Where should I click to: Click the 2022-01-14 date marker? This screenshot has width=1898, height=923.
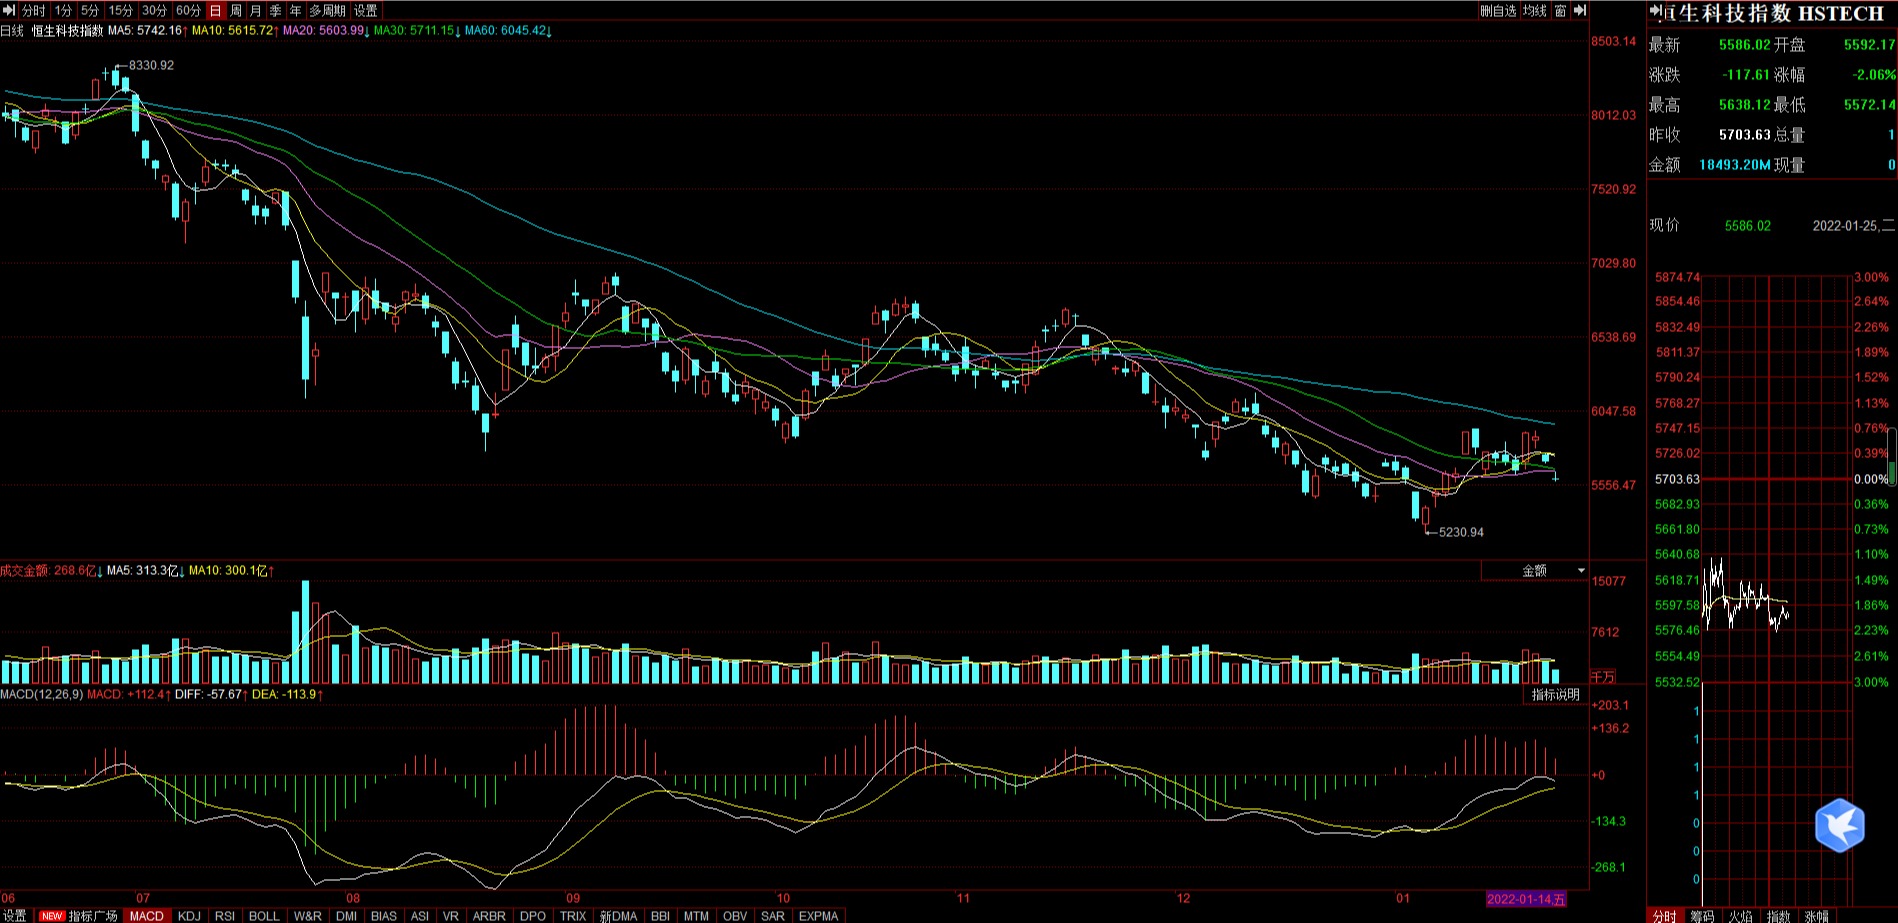click(1526, 899)
